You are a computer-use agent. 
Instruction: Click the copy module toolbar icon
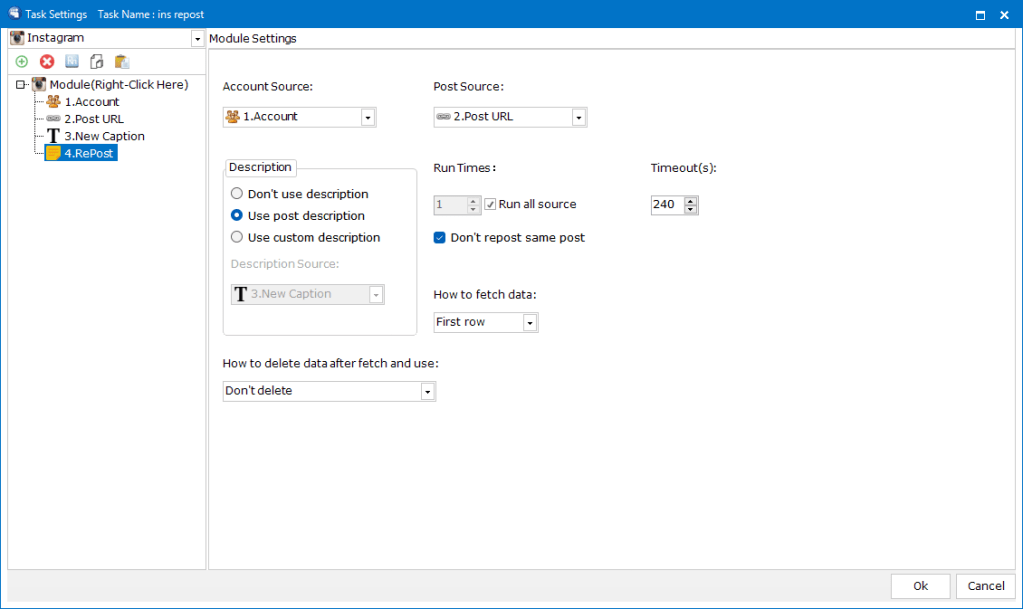[97, 62]
